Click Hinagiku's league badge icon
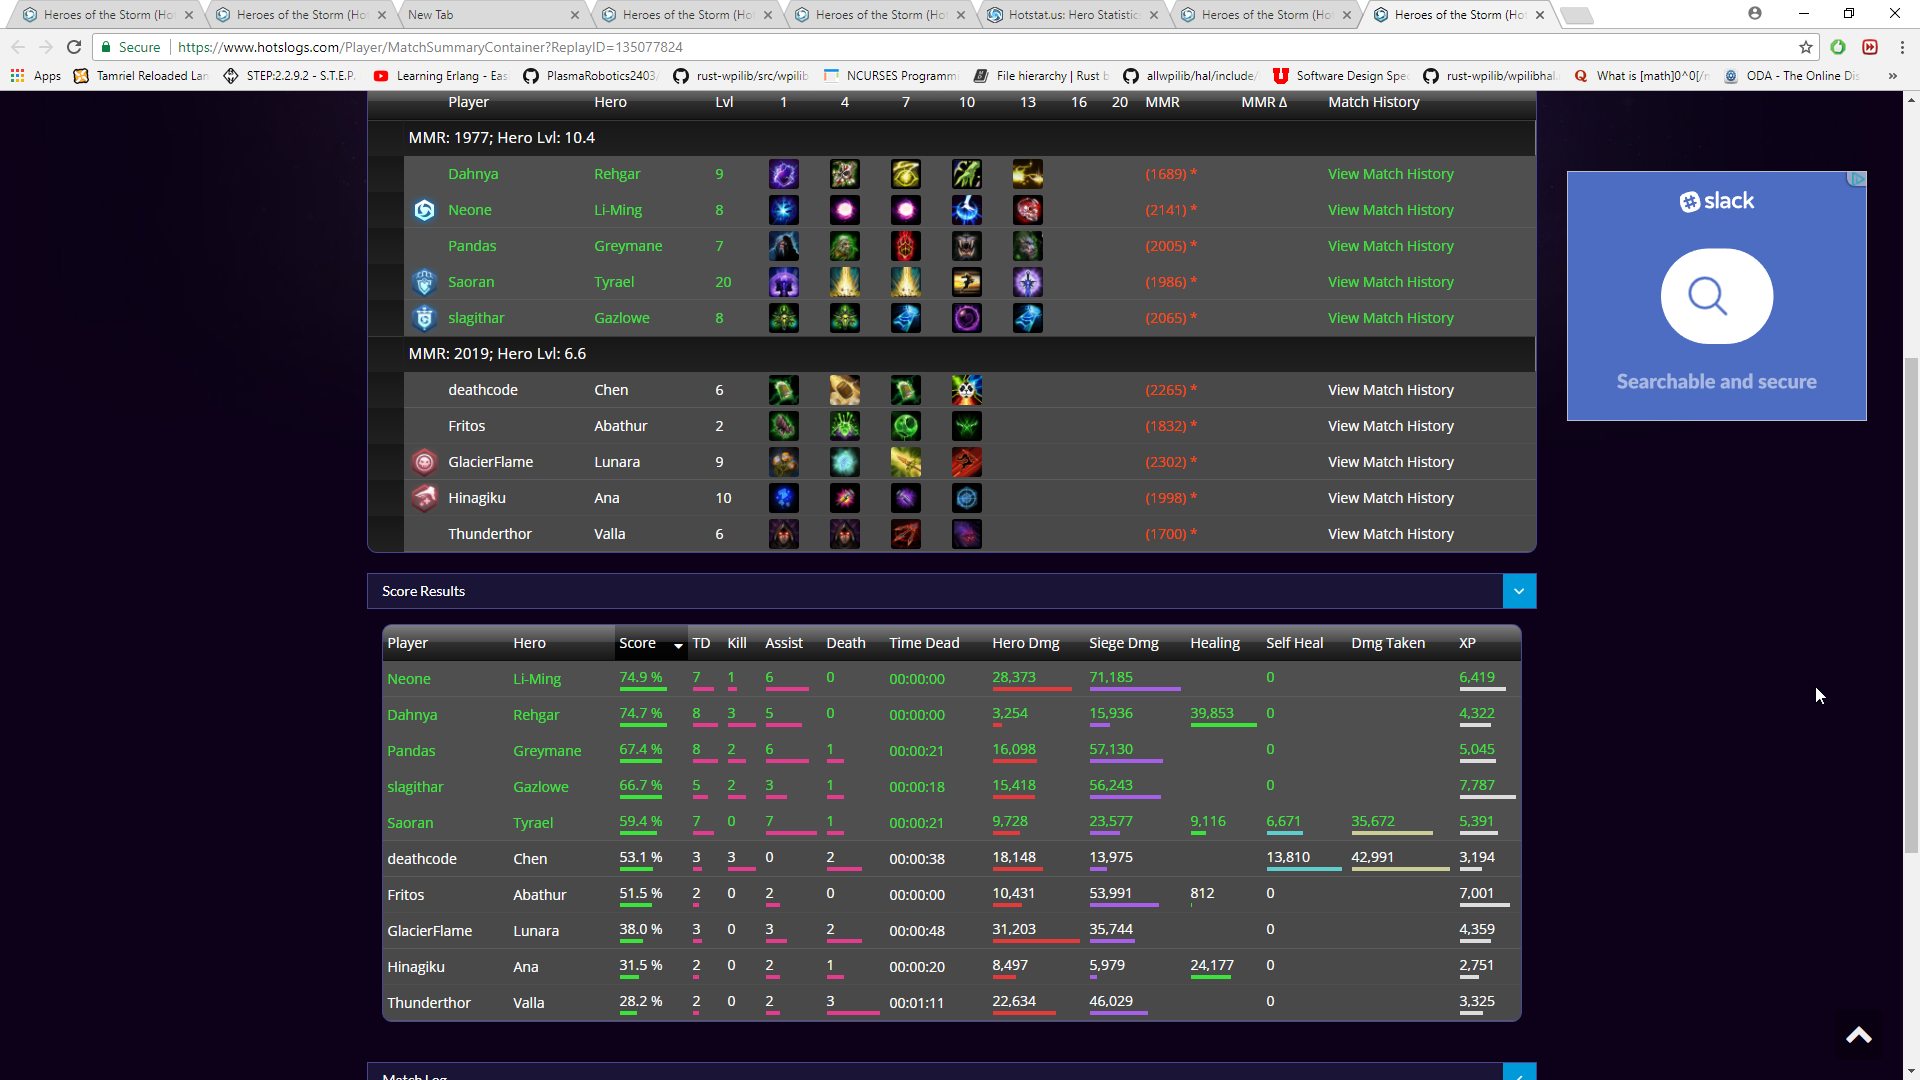 [425, 498]
